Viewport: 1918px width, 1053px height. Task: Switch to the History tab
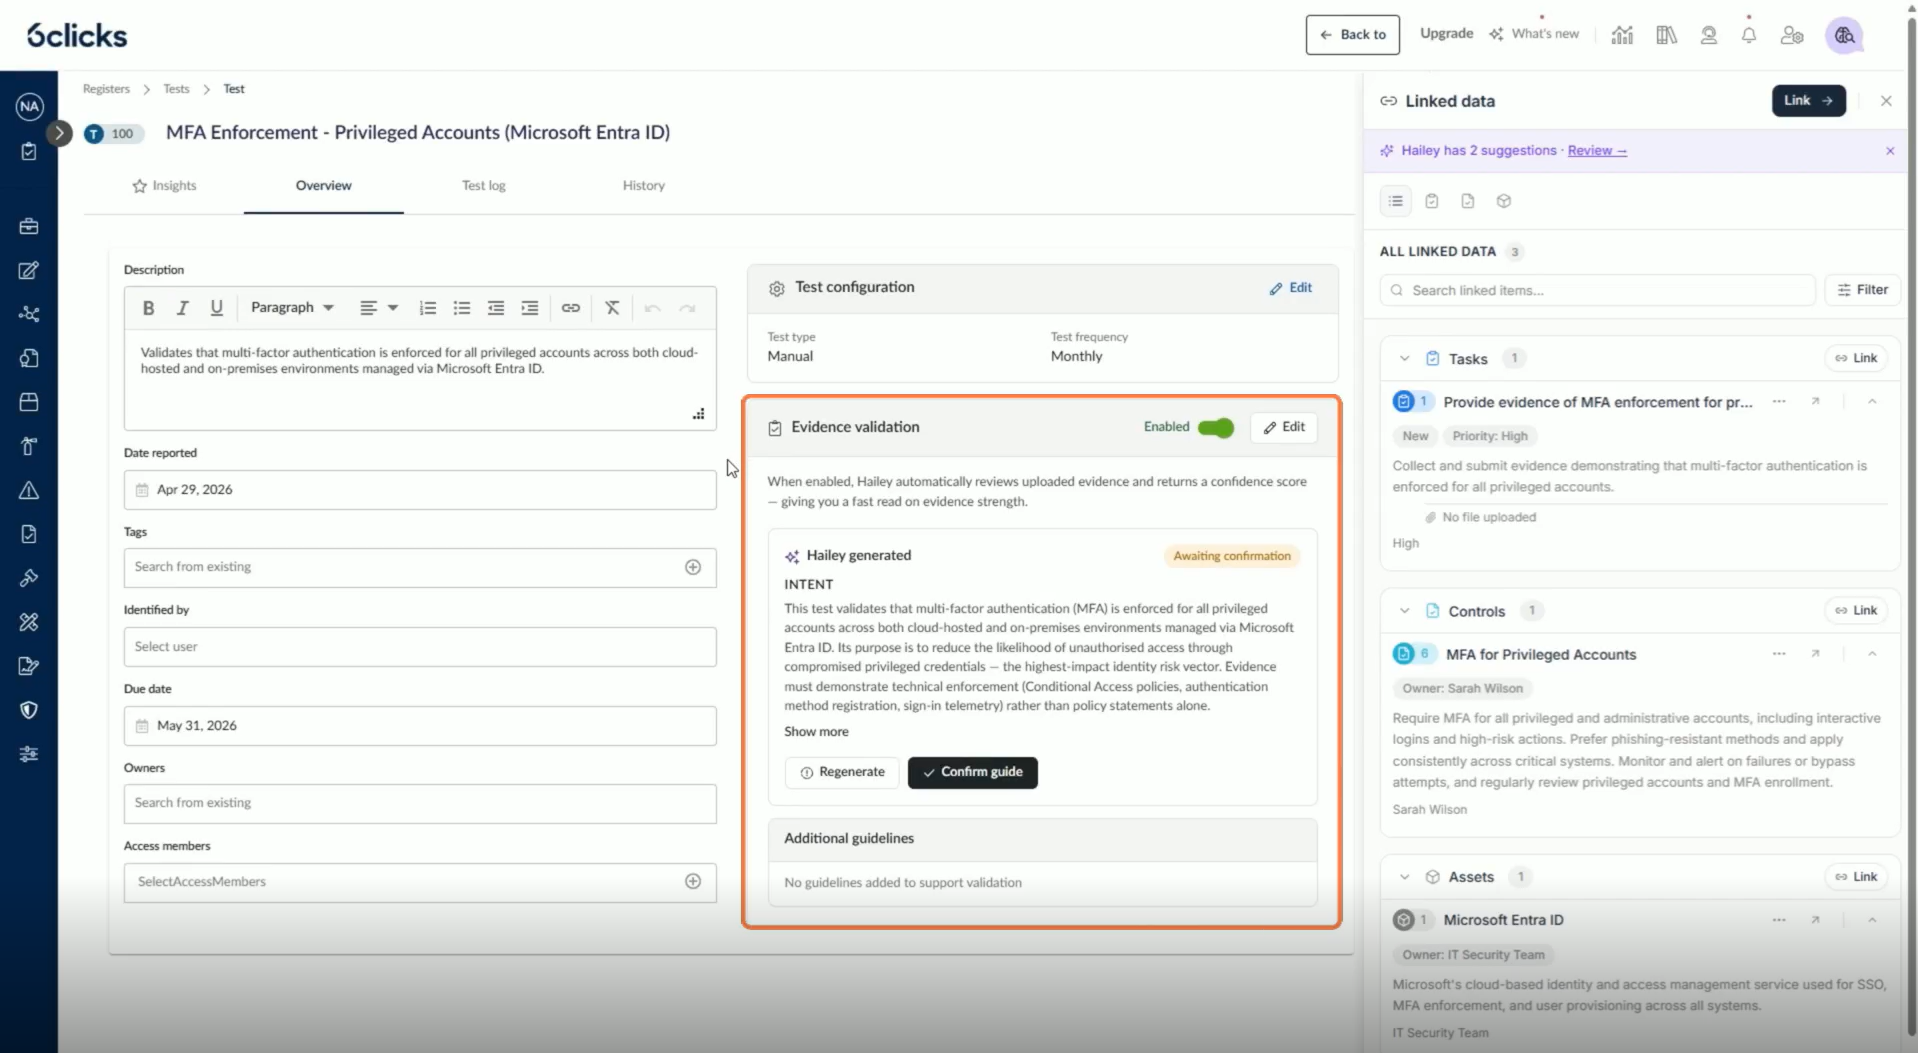coord(644,186)
